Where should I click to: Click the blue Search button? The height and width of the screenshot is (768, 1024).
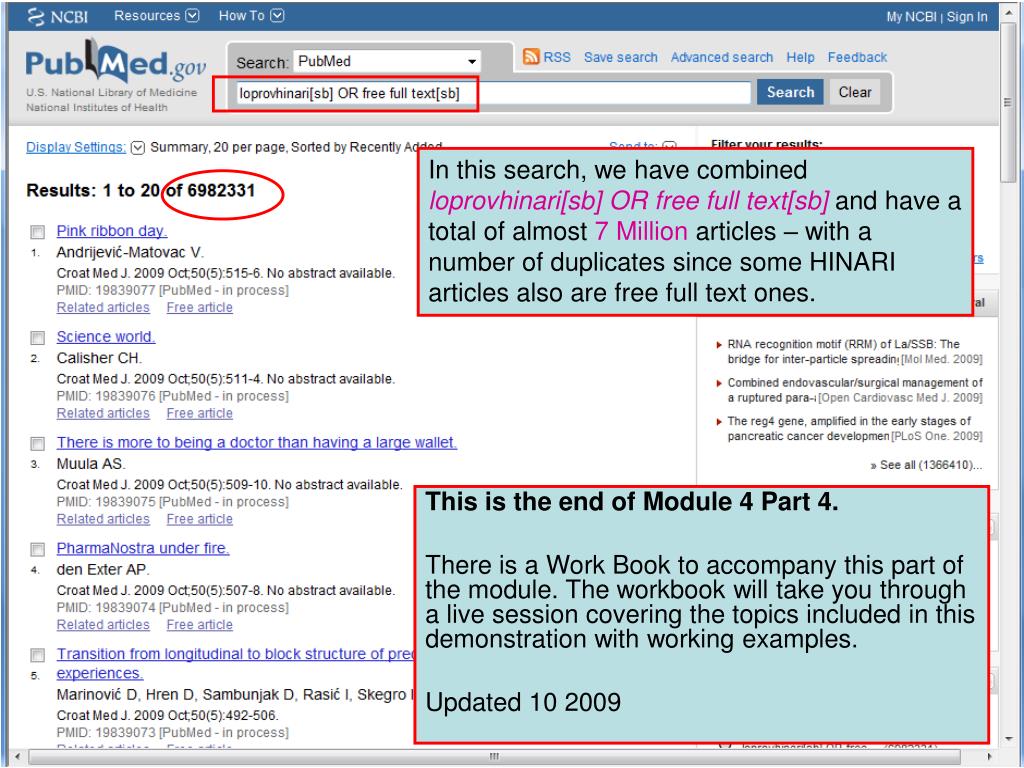[790, 92]
